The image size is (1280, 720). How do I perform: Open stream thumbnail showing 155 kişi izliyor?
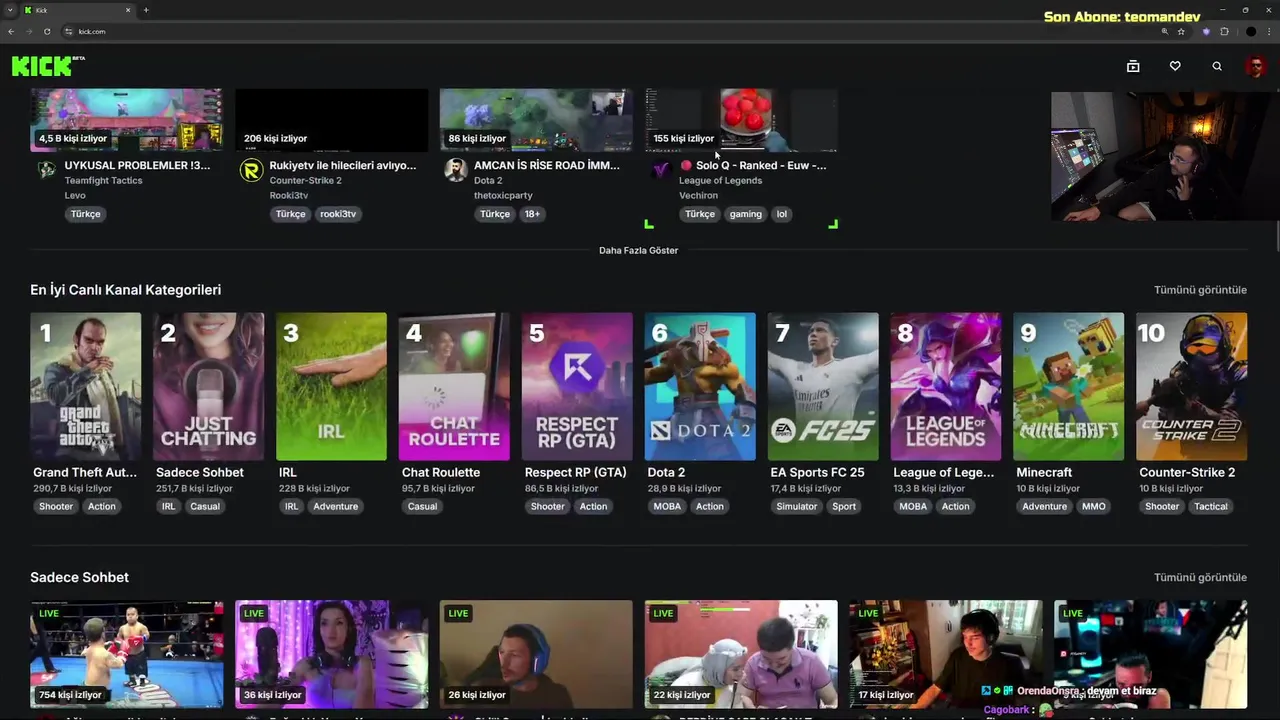pyautogui.click(x=741, y=120)
